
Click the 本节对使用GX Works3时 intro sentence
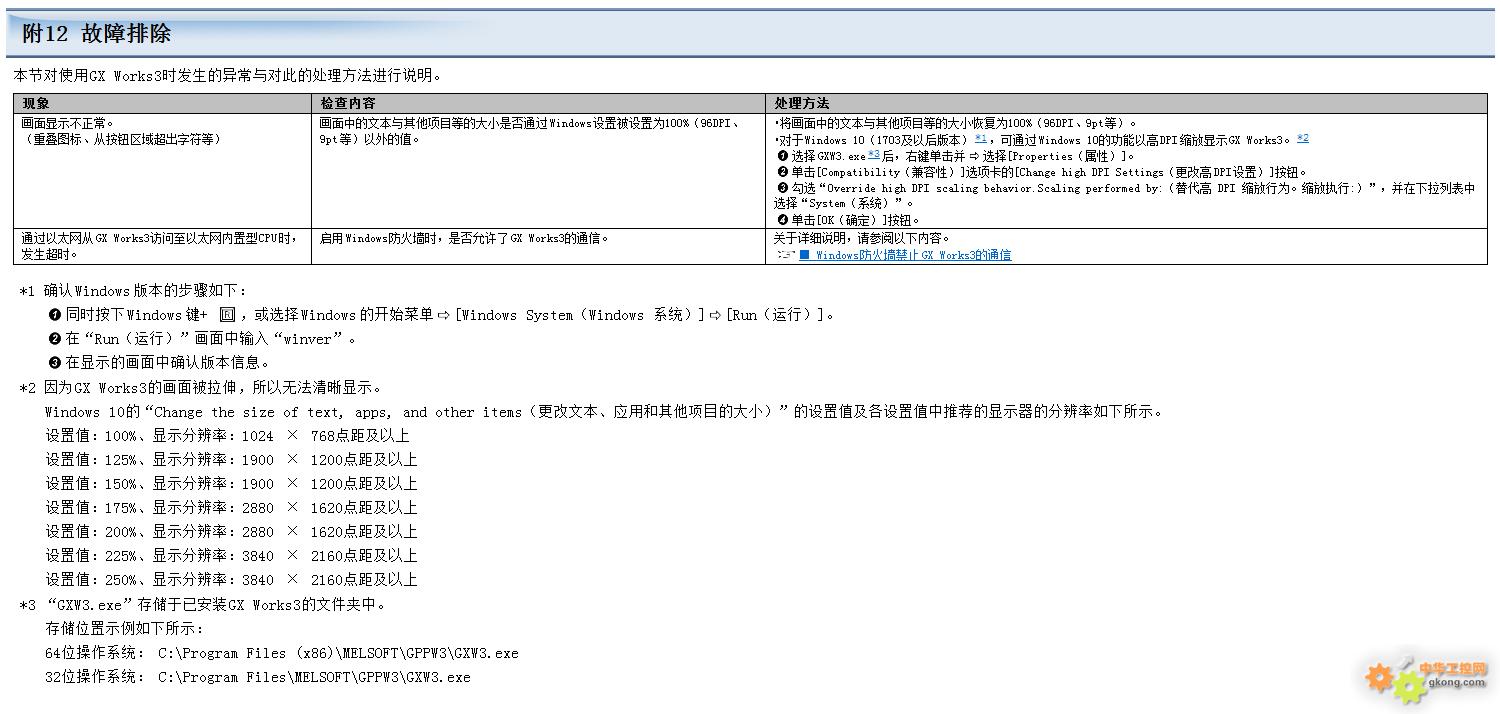pos(228,75)
